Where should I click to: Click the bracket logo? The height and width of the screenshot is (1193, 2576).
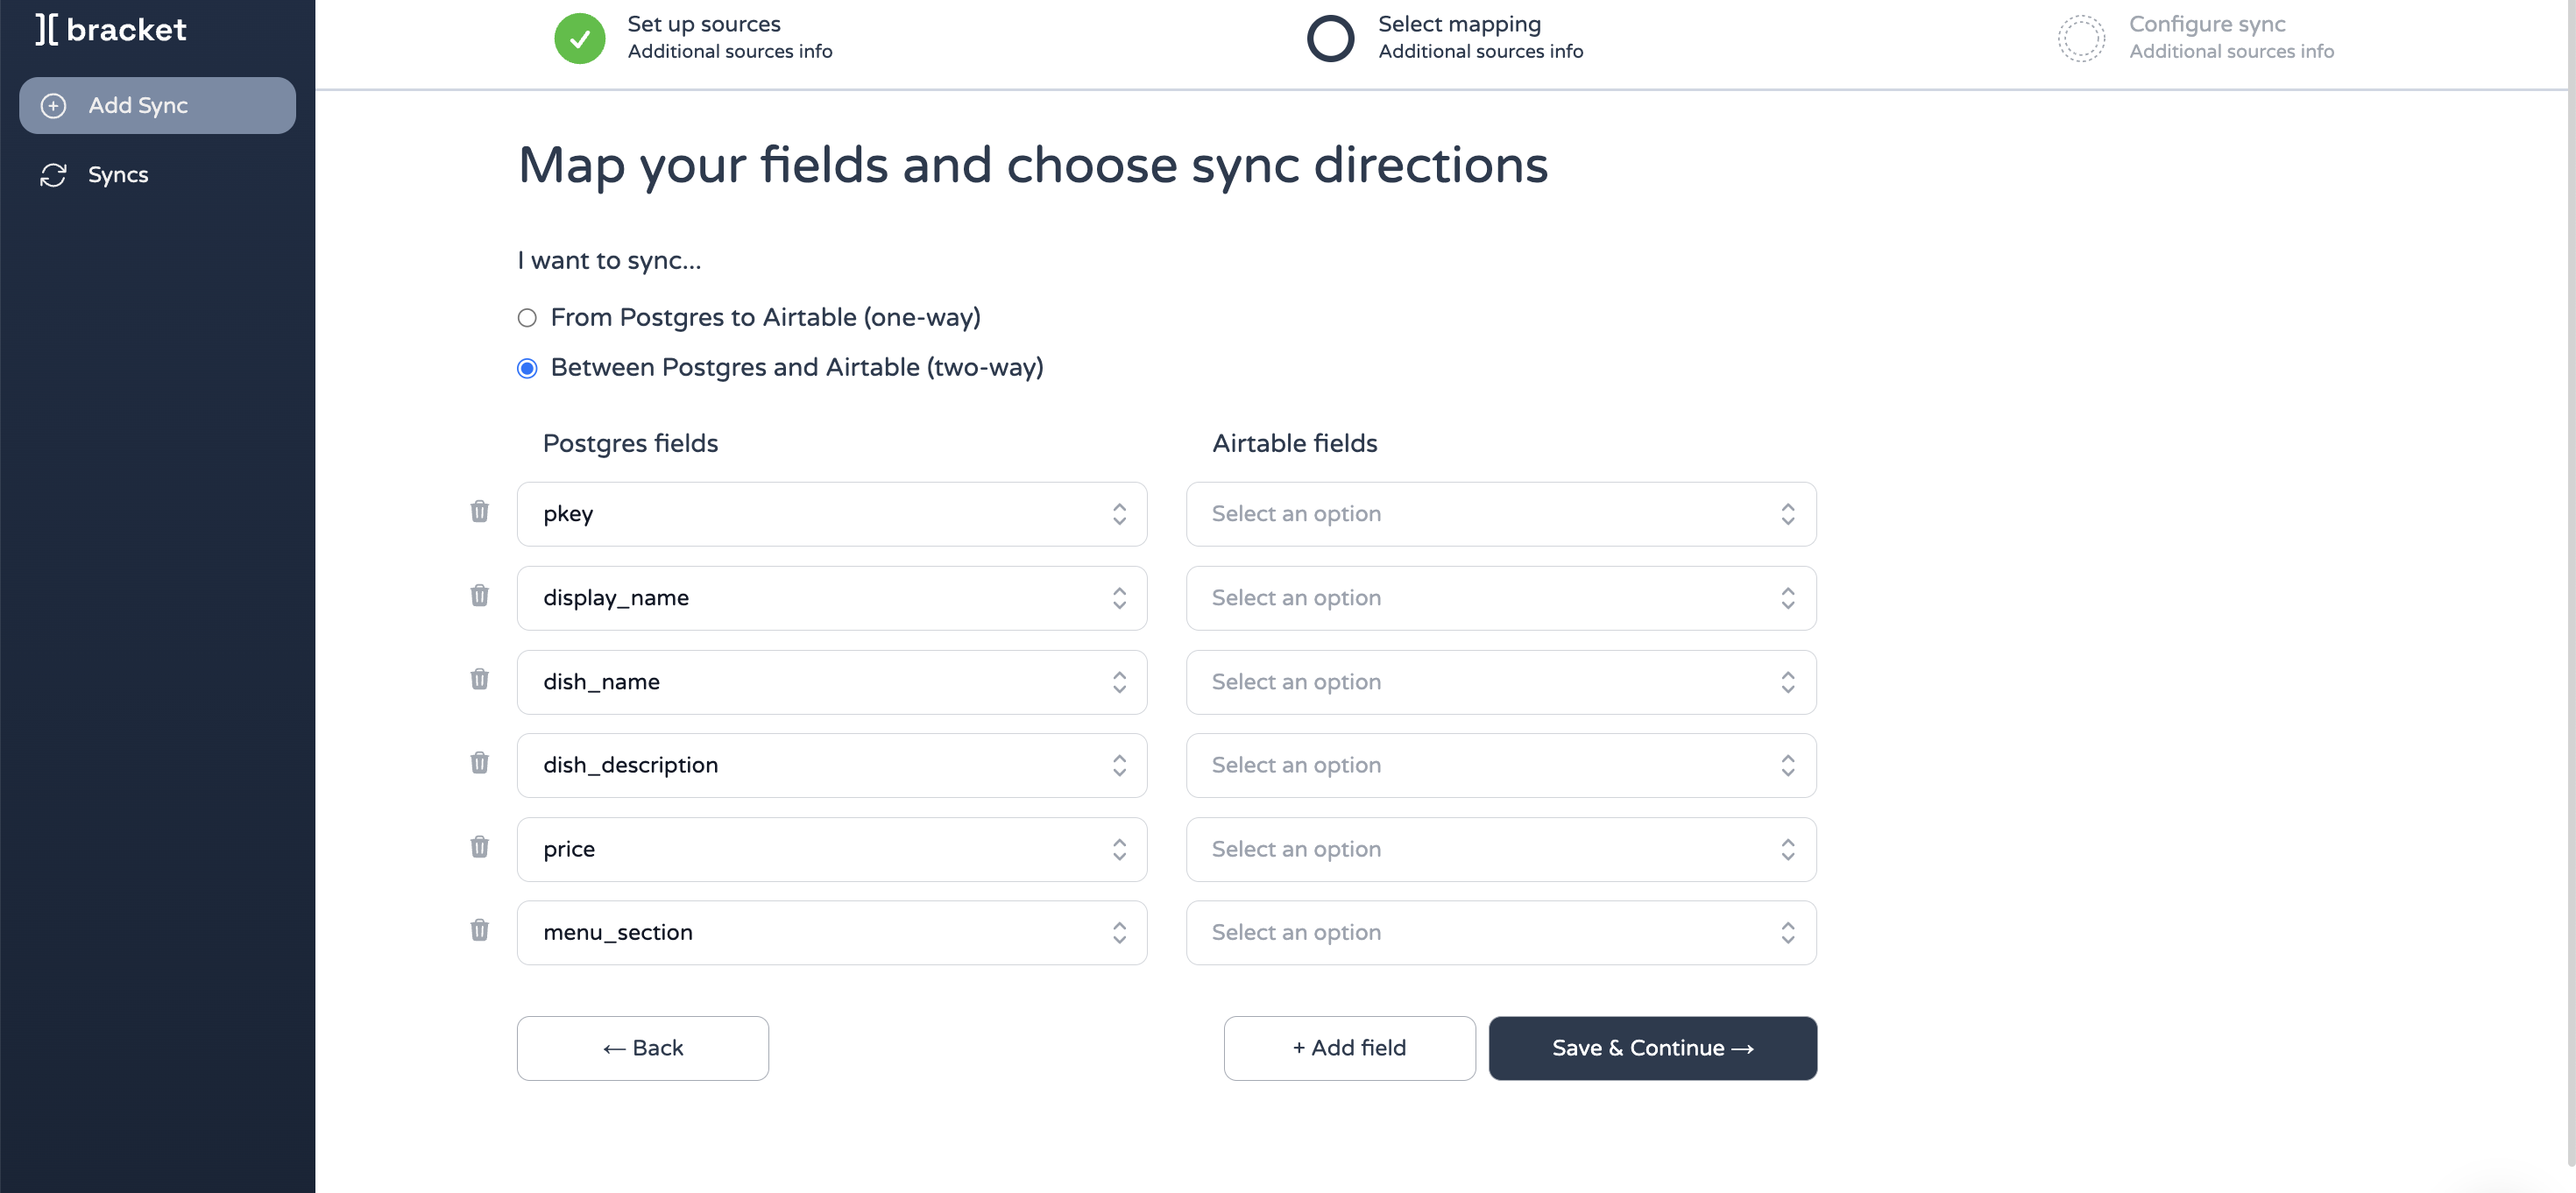tap(111, 30)
